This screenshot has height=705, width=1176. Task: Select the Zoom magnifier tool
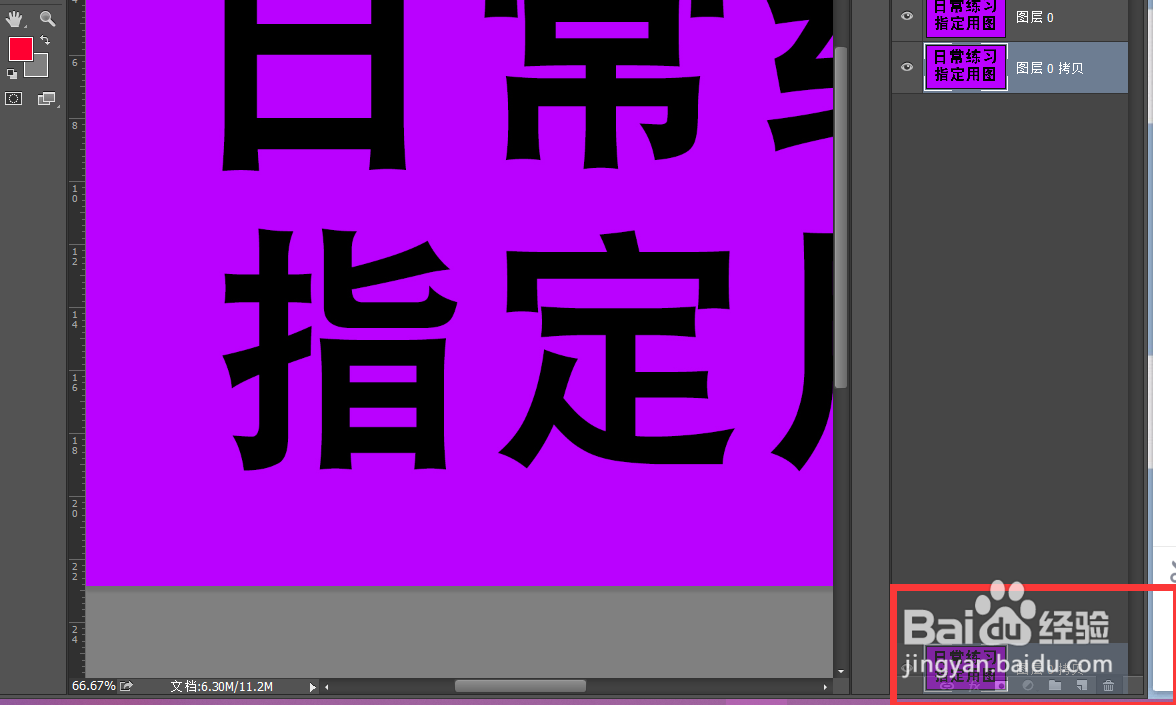pyautogui.click(x=47, y=18)
